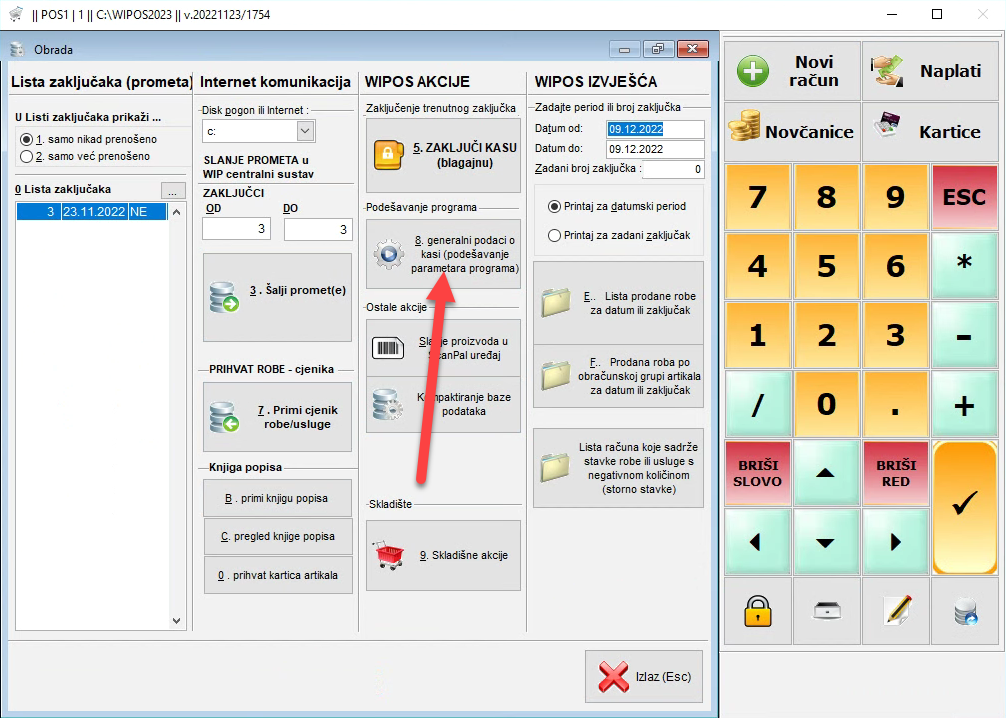Viewport: 1006px width, 718px height.
Task: Open Novčanice with the coins icon
Action: [791, 131]
